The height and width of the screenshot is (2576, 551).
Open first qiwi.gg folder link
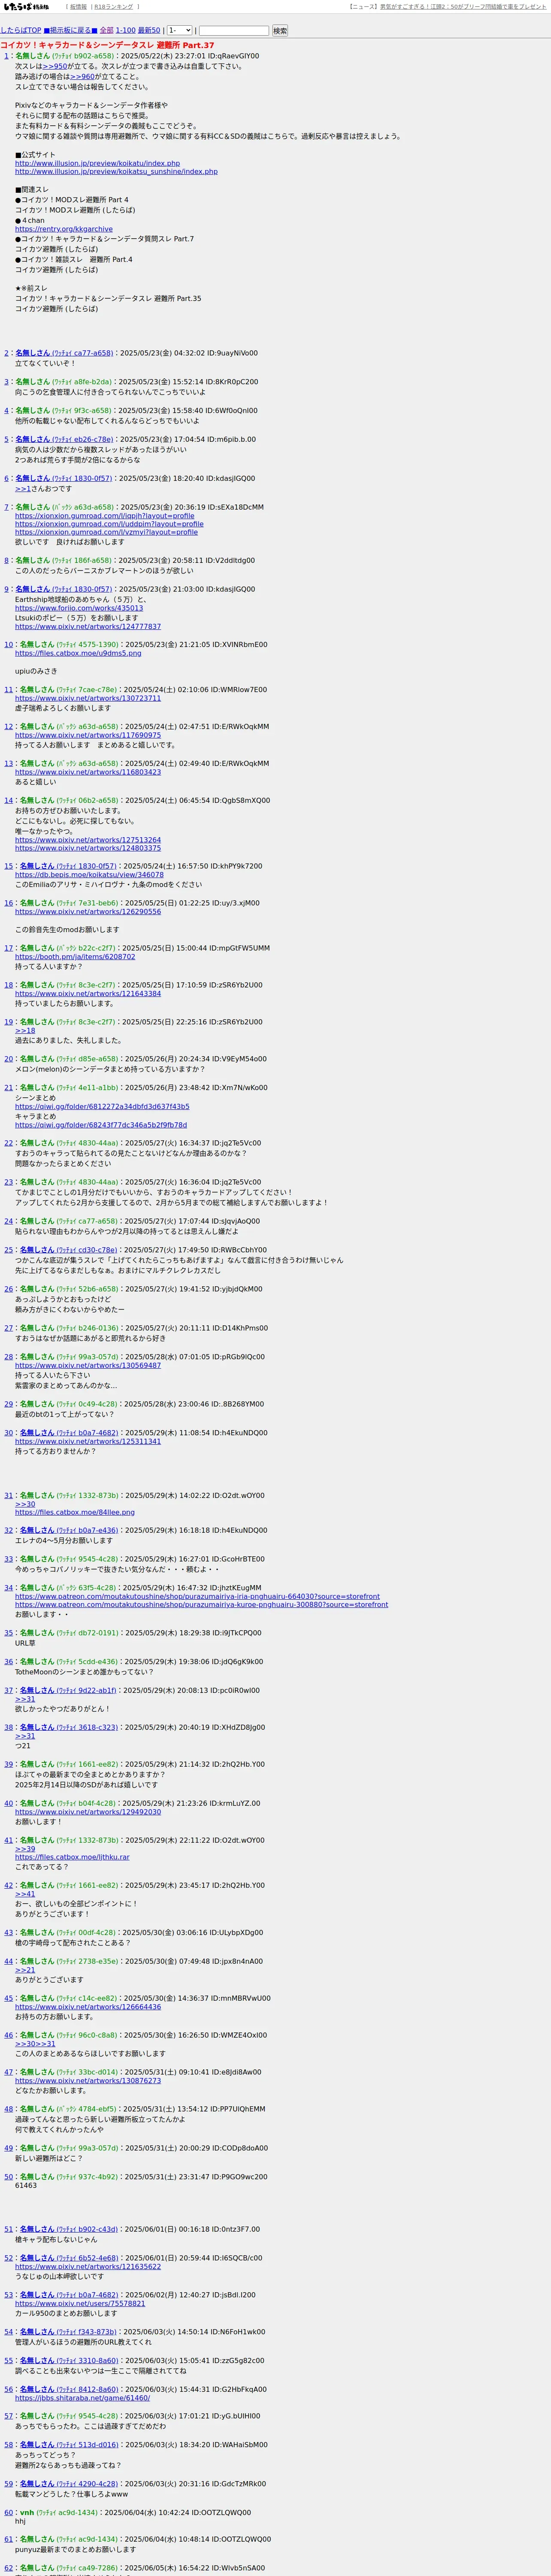102,1107
